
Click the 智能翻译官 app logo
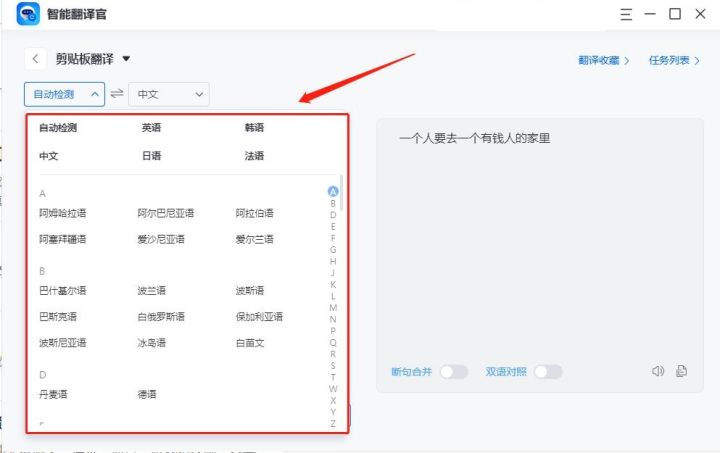coord(28,14)
